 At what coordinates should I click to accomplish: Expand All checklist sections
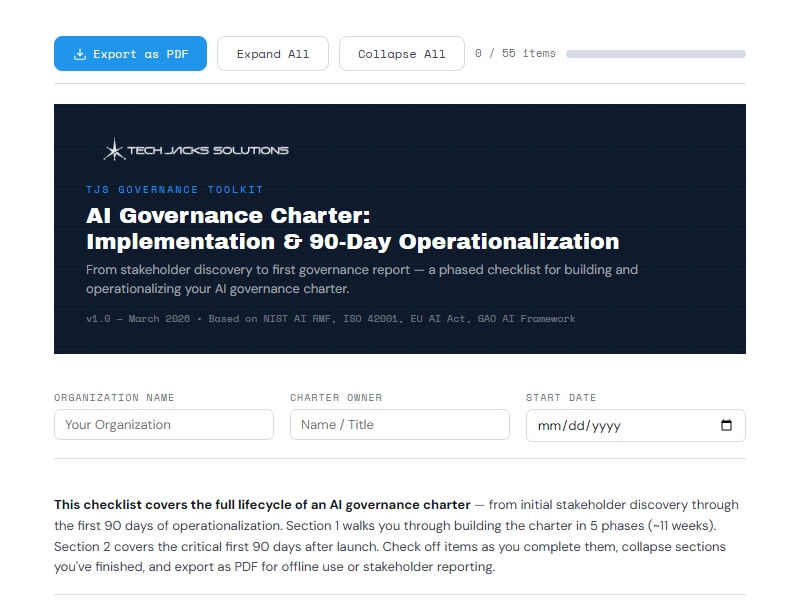click(272, 53)
